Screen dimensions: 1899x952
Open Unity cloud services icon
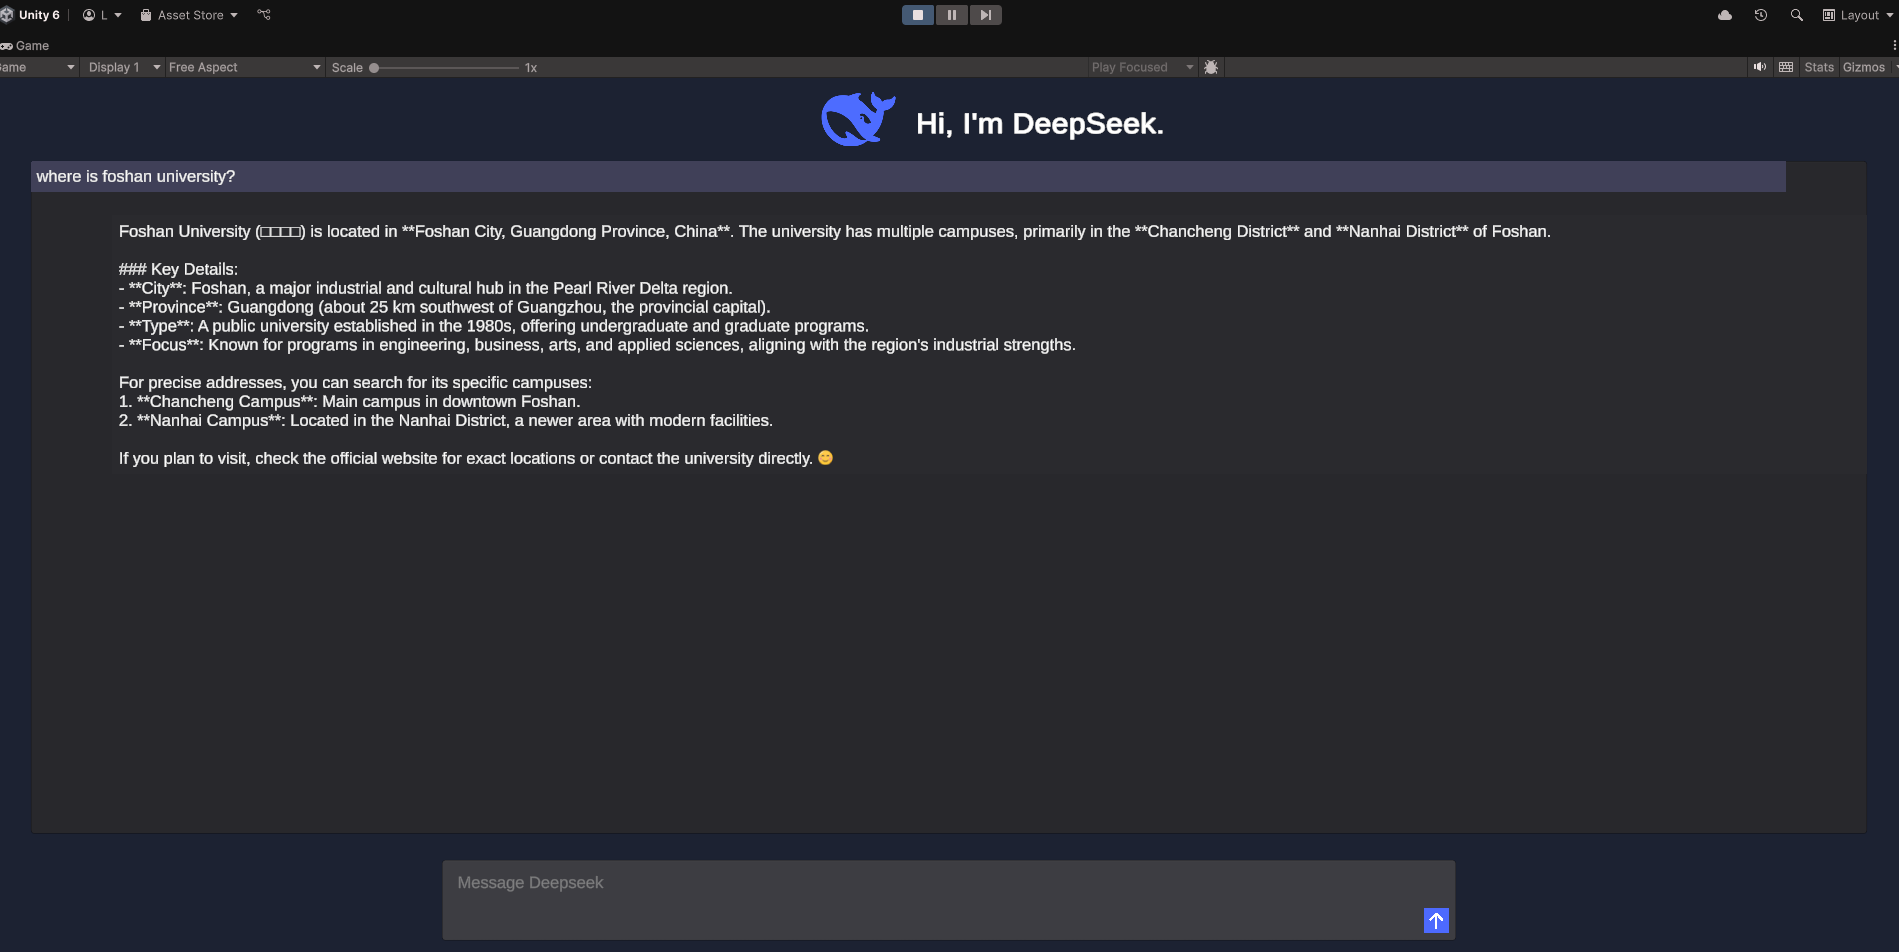tap(1725, 15)
